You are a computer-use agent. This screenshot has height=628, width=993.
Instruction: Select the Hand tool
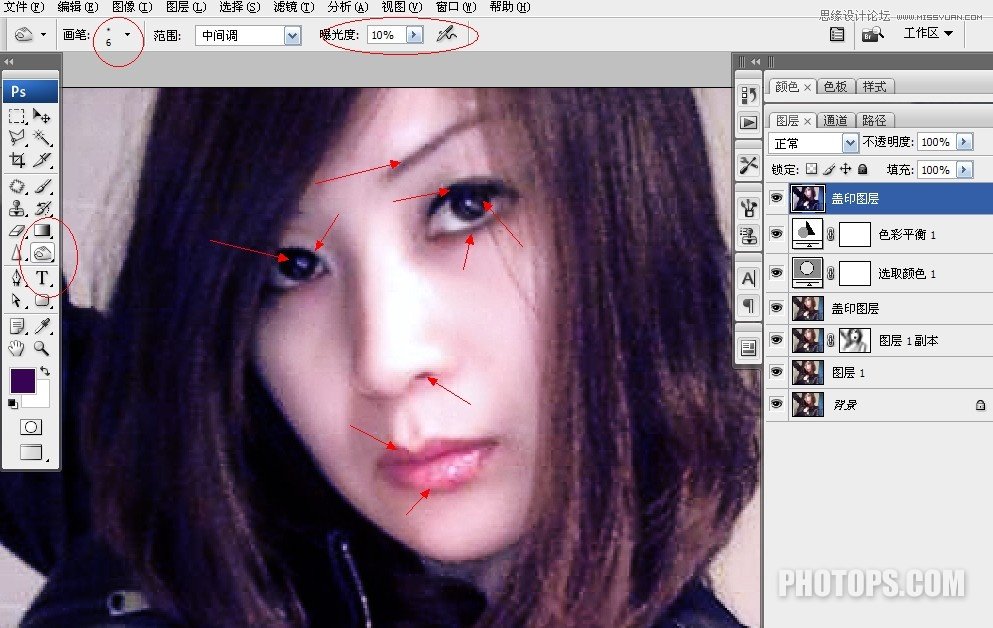click(17, 348)
